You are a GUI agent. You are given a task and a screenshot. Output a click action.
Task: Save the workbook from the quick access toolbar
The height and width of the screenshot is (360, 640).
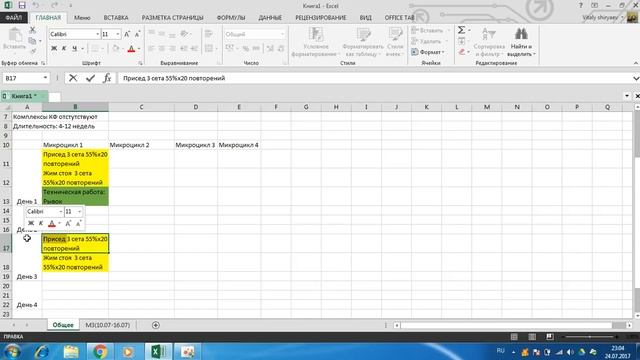22,5
